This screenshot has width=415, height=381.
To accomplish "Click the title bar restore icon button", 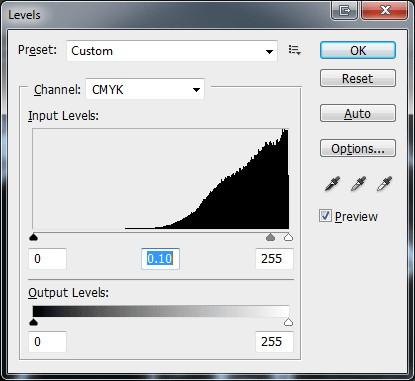I will point(344,10).
